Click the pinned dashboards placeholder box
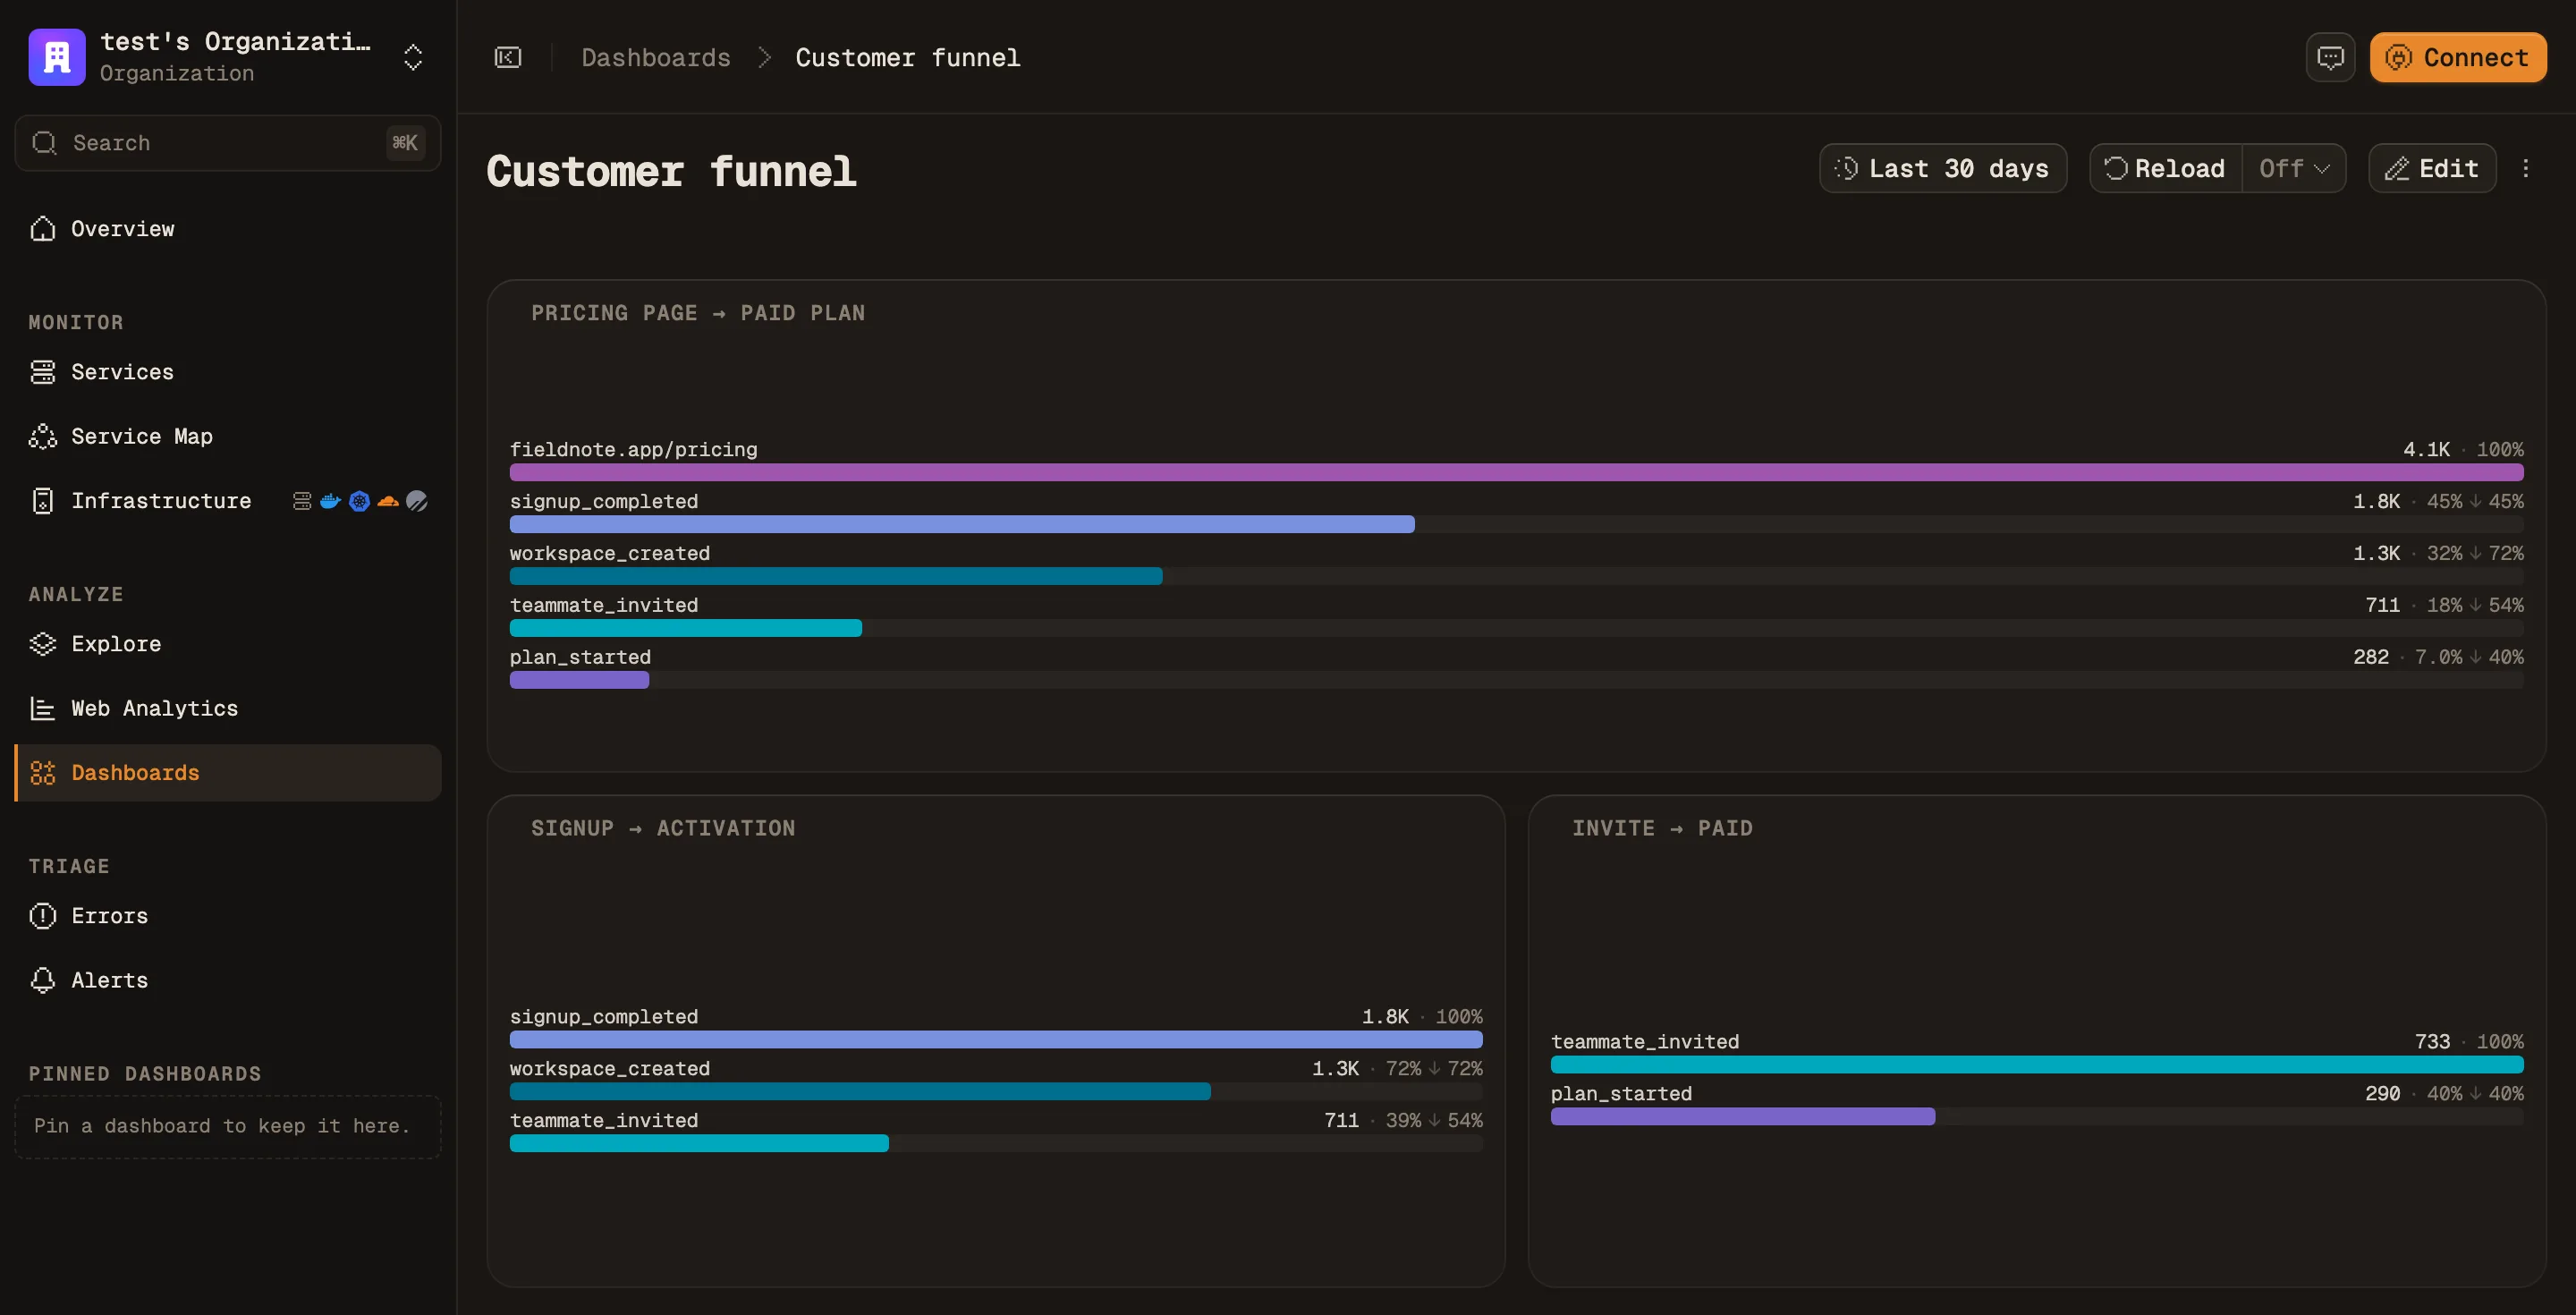The image size is (2576, 1315). click(228, 1127)
